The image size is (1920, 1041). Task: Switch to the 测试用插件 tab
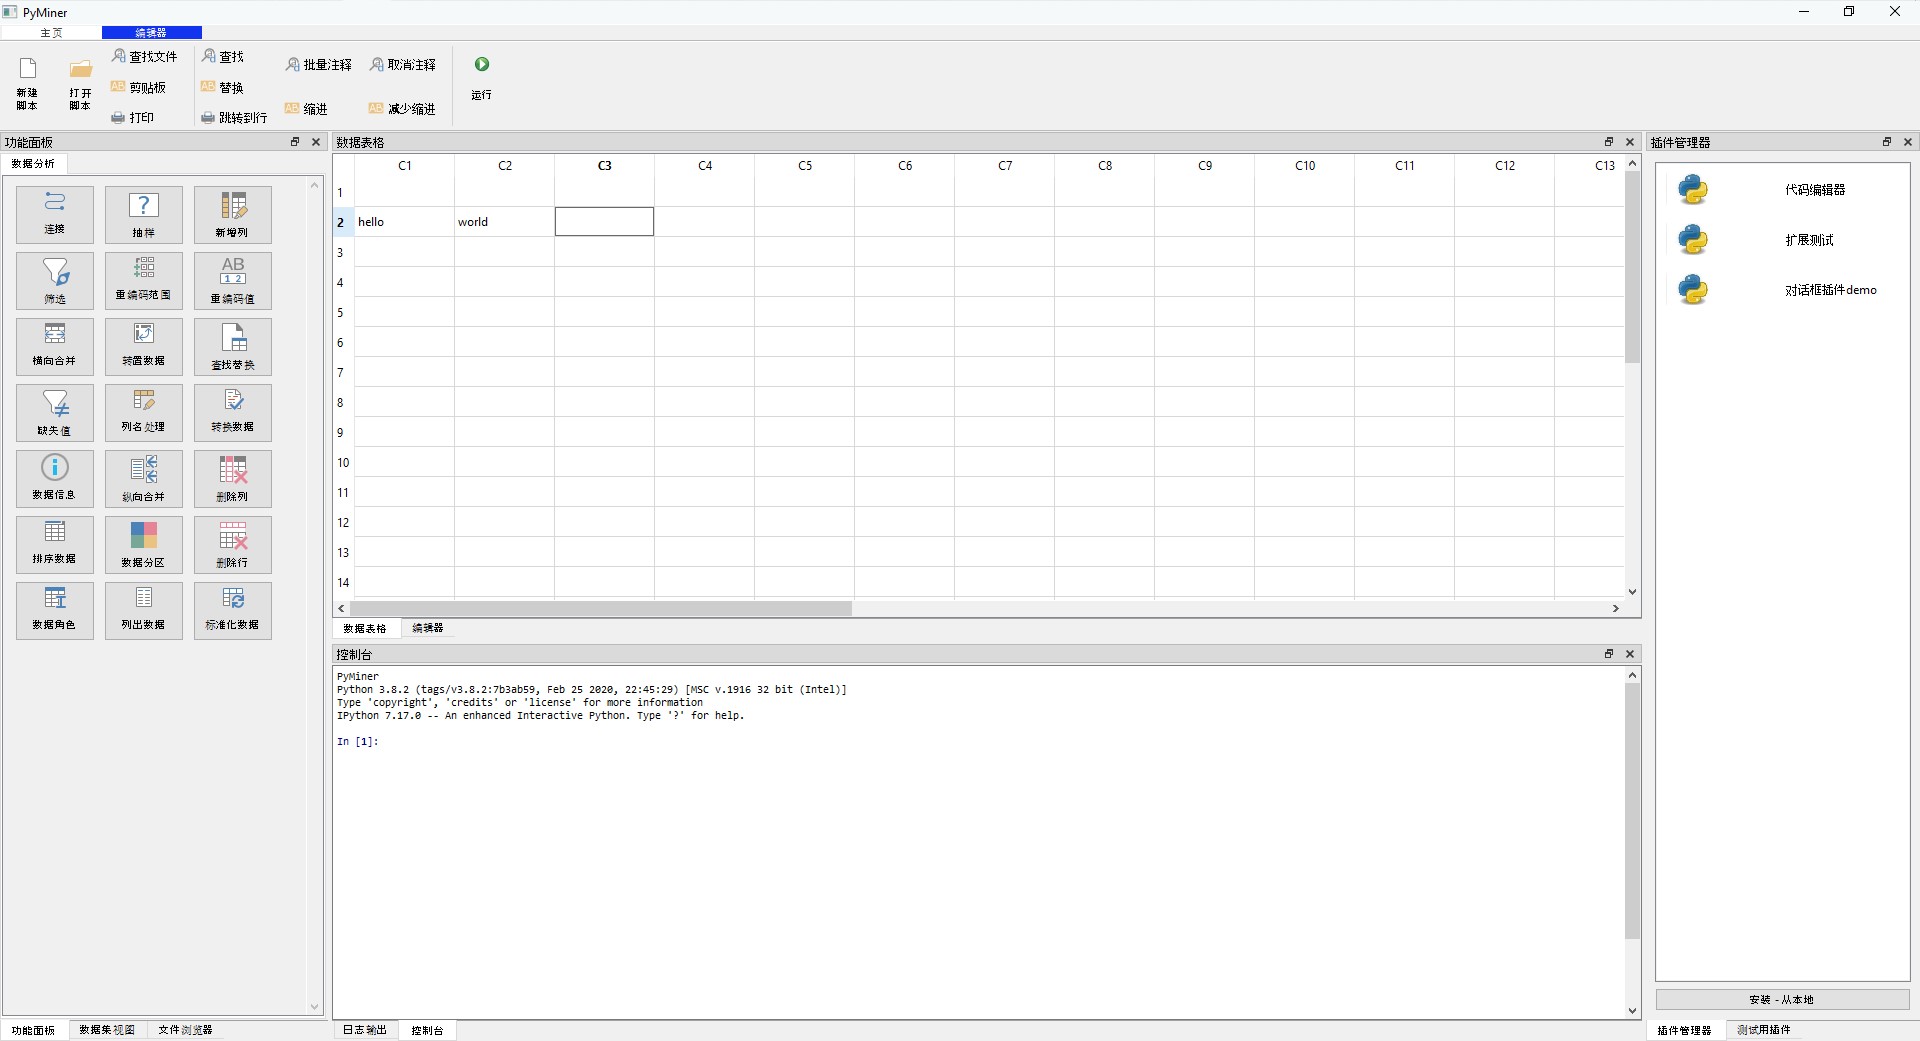pyautogui.click(x=1764, y=1030)
